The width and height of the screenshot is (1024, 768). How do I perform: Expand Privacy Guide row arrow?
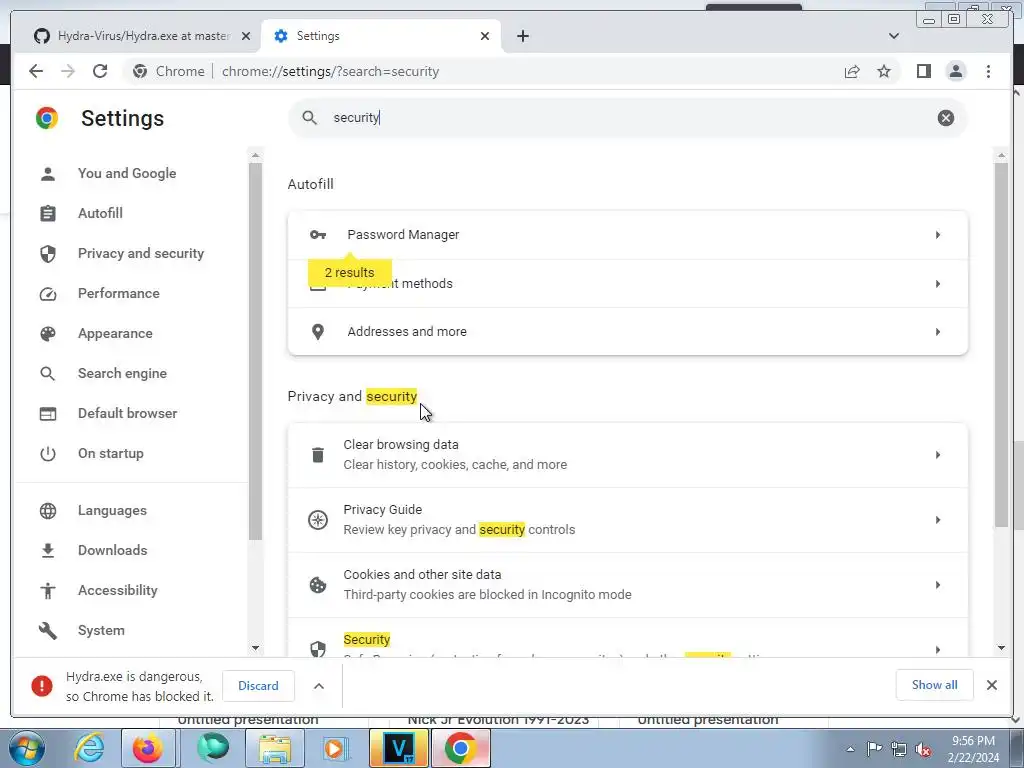938,520
